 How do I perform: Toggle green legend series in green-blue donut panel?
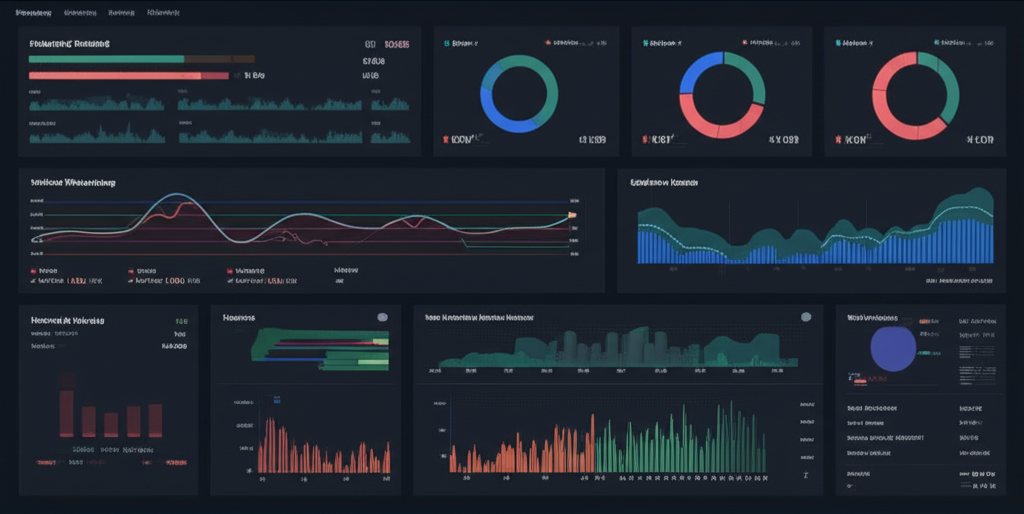(446, 44)
